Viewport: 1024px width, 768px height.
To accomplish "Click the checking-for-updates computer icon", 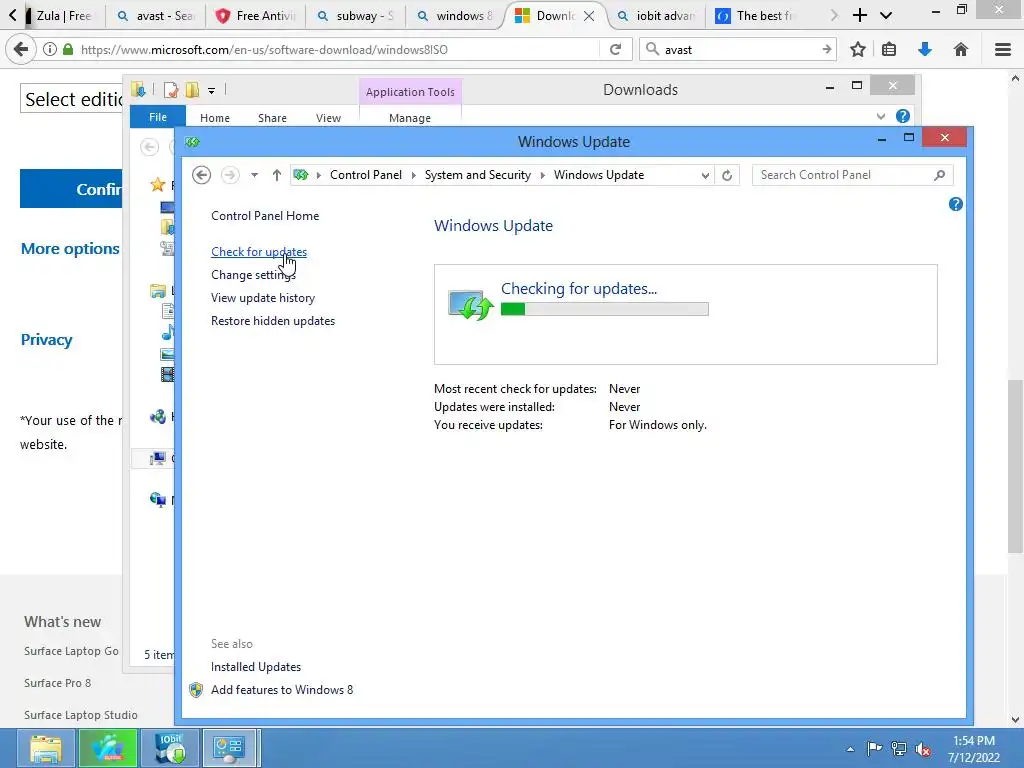I will pyautogui.click(x=470, y=306).
